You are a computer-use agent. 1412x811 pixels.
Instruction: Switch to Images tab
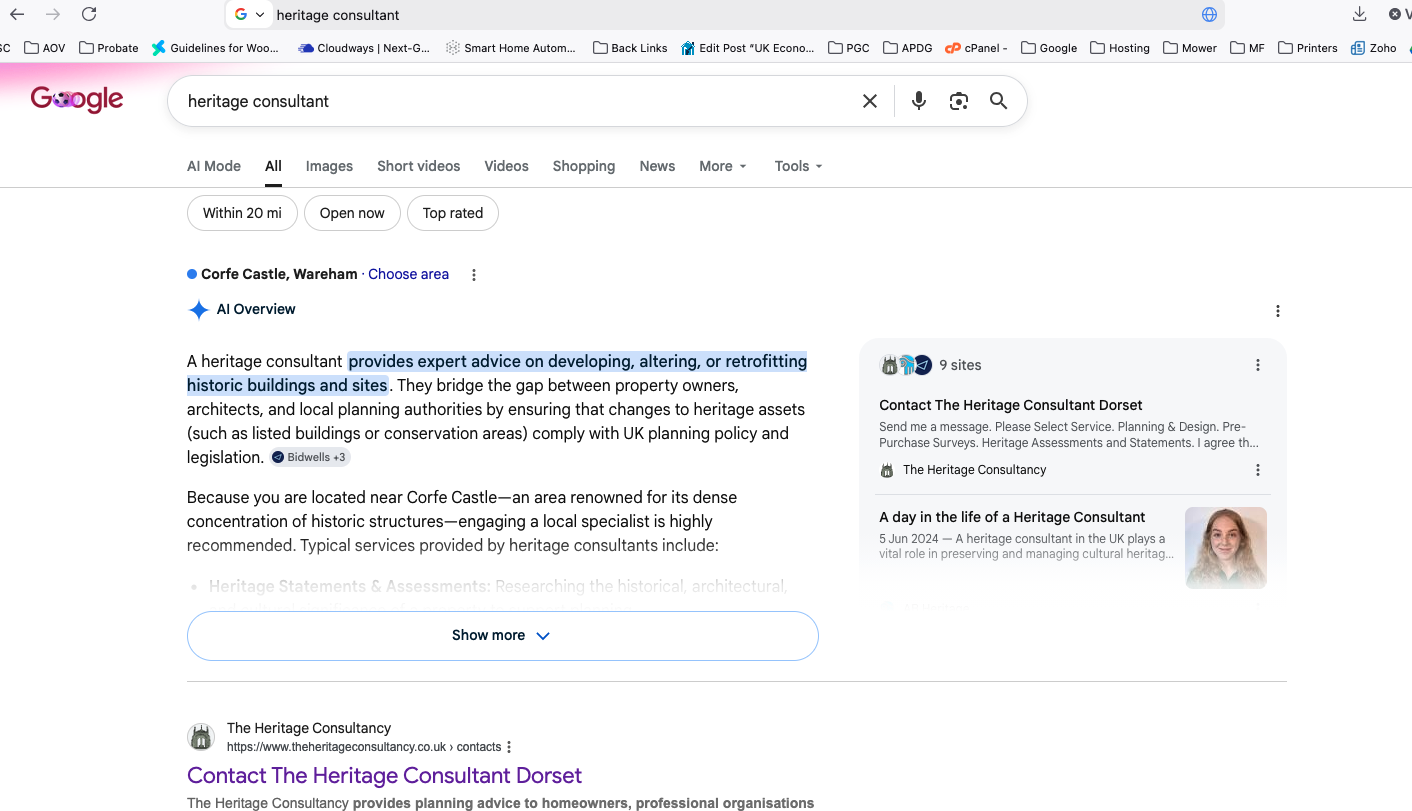coord(329,166)
